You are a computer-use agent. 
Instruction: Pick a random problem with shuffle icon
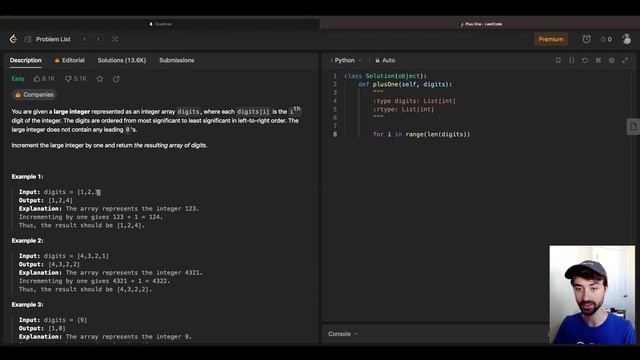115,39
